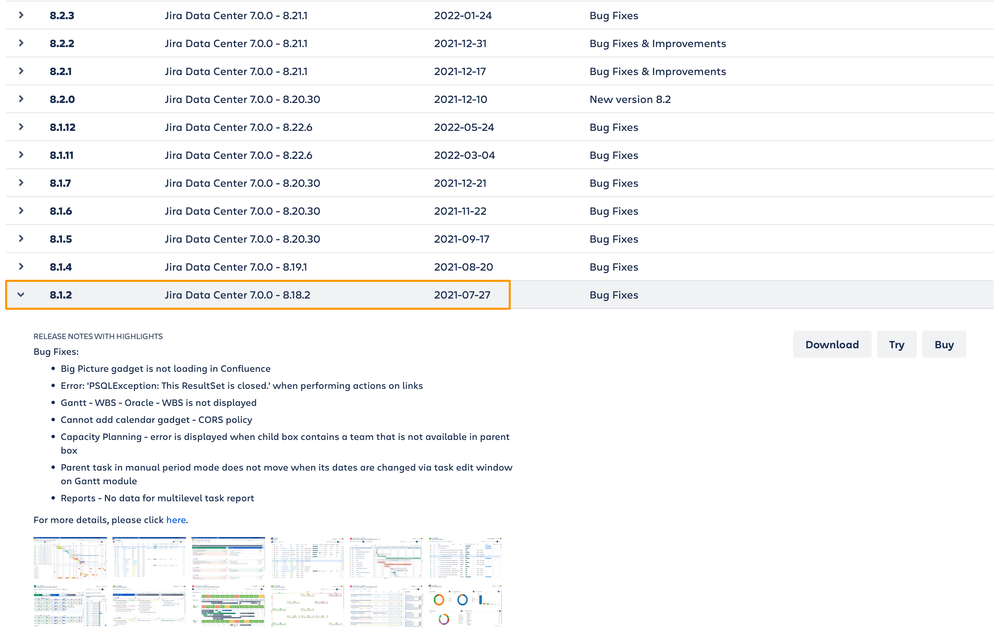
Task: Expand the 8.2.0 row details
Action: [20, 99]
